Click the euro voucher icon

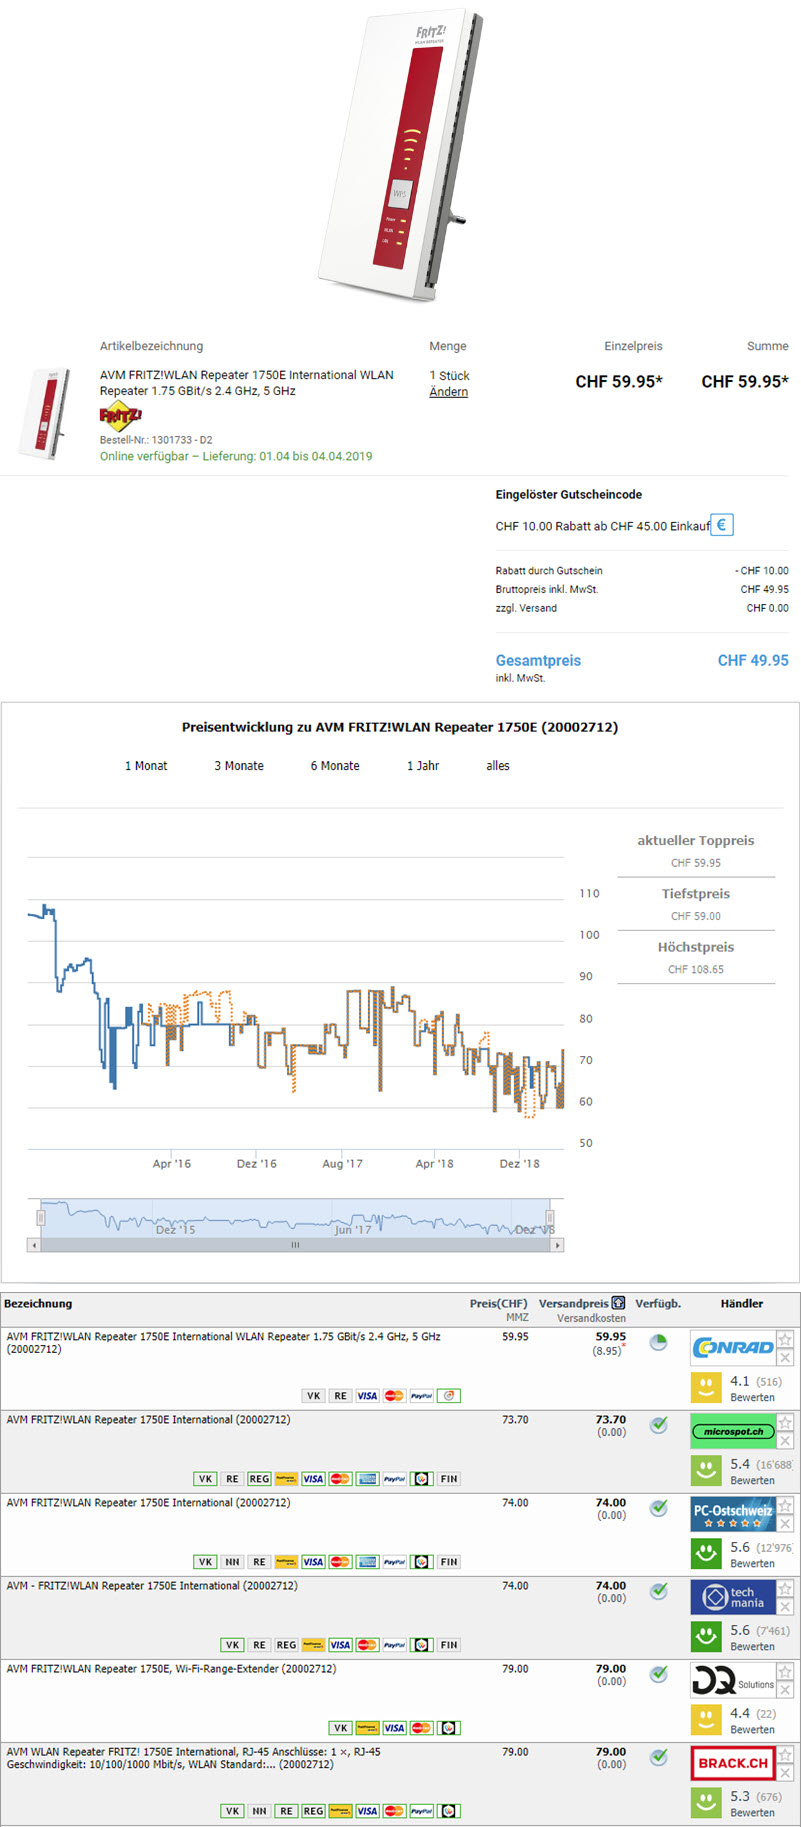click(721, 525)
